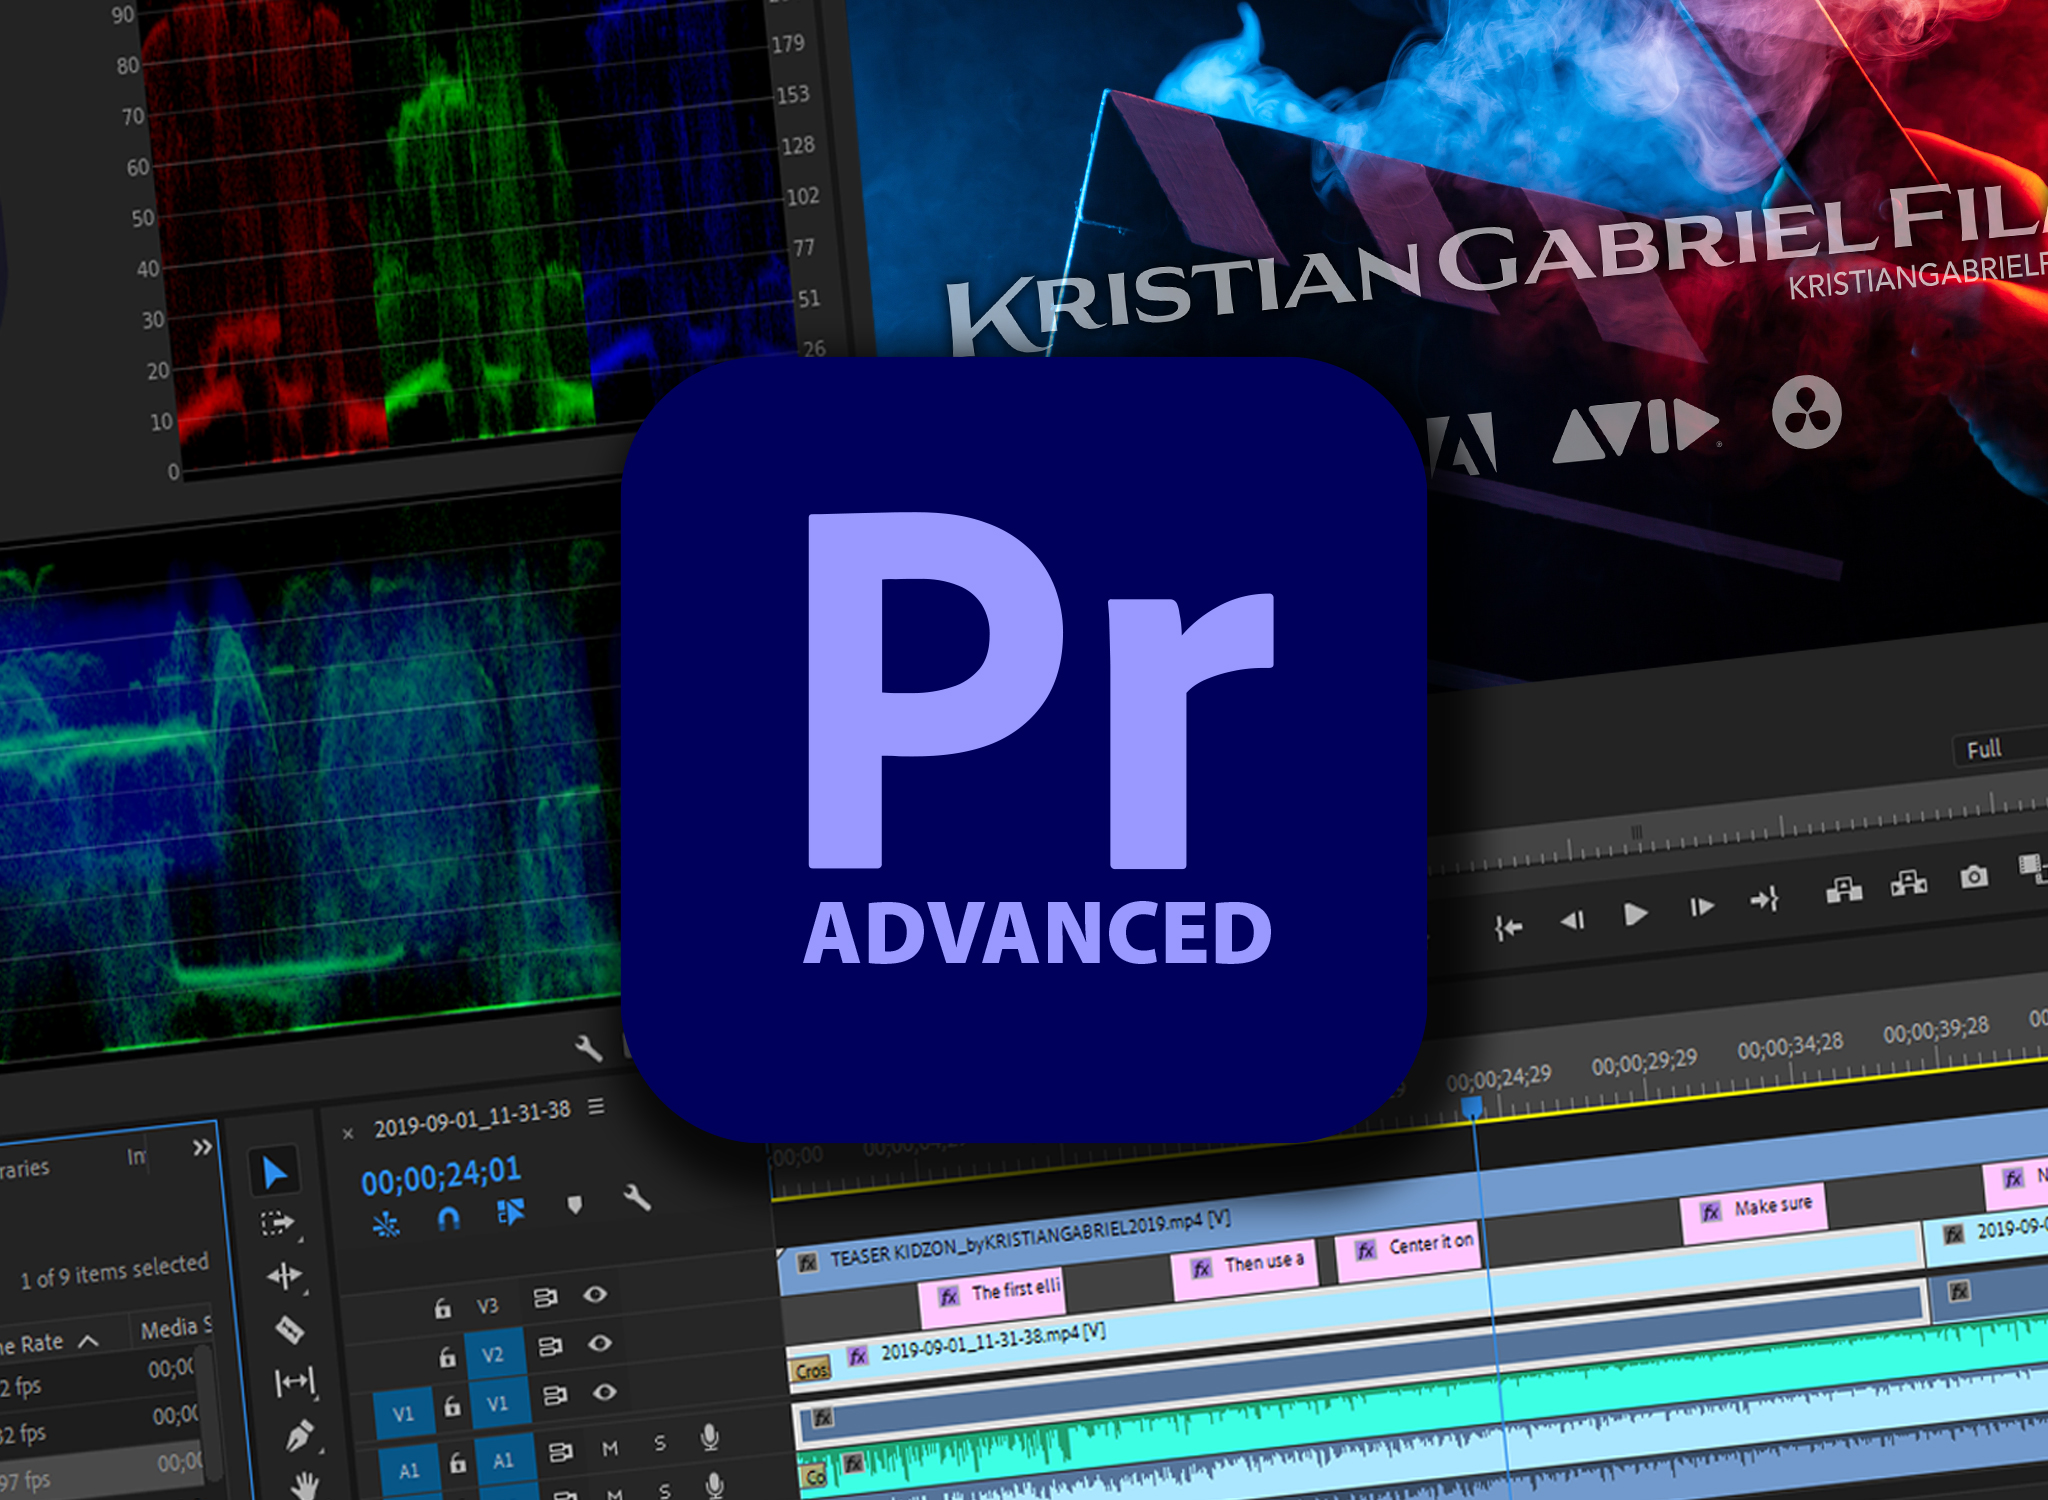Hide track V1 with eye icon
This screenshot has width=2048, height=1500.
coord(604,1392)
